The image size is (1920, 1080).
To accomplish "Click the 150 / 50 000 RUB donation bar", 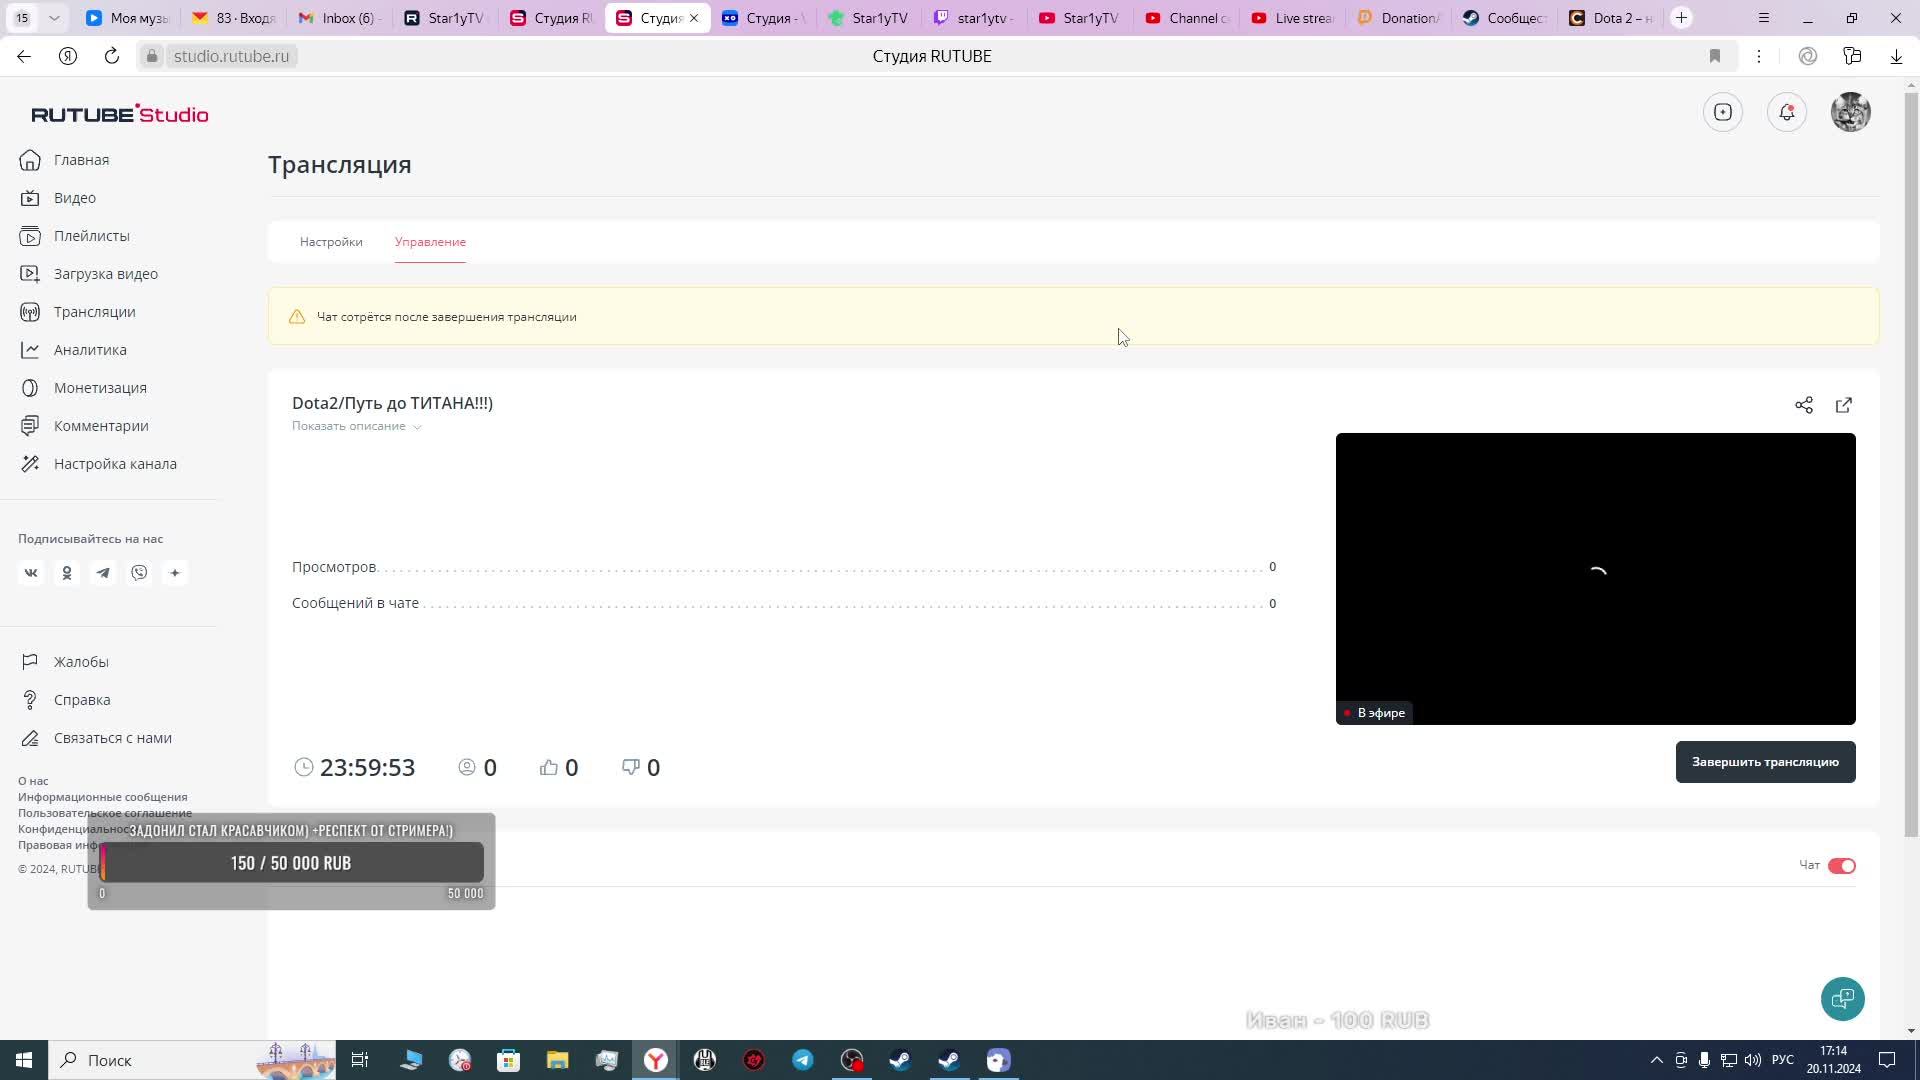I will pos(291,863).
